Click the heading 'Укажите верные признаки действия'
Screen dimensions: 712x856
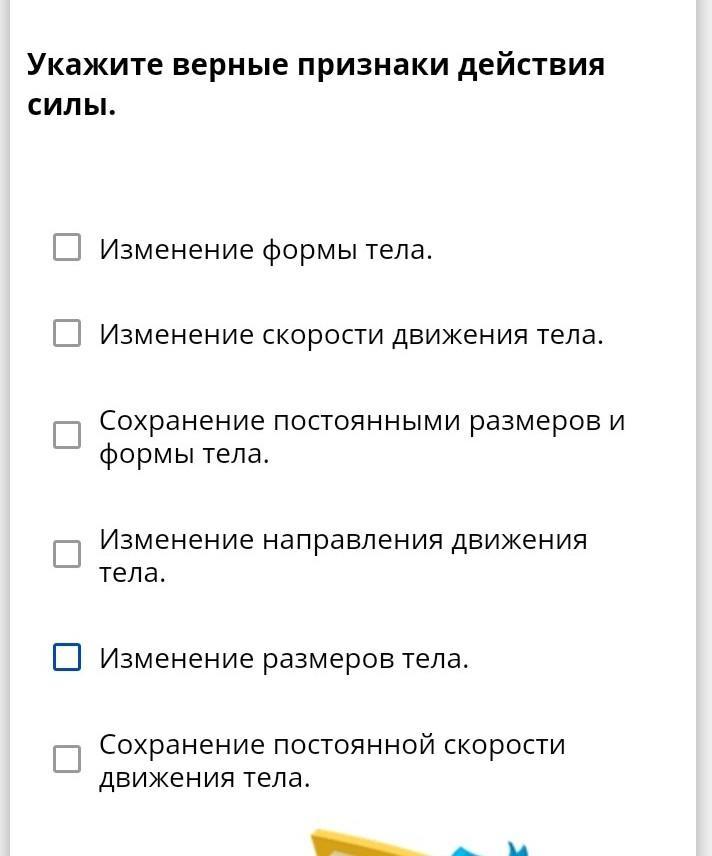pos(316,65)
